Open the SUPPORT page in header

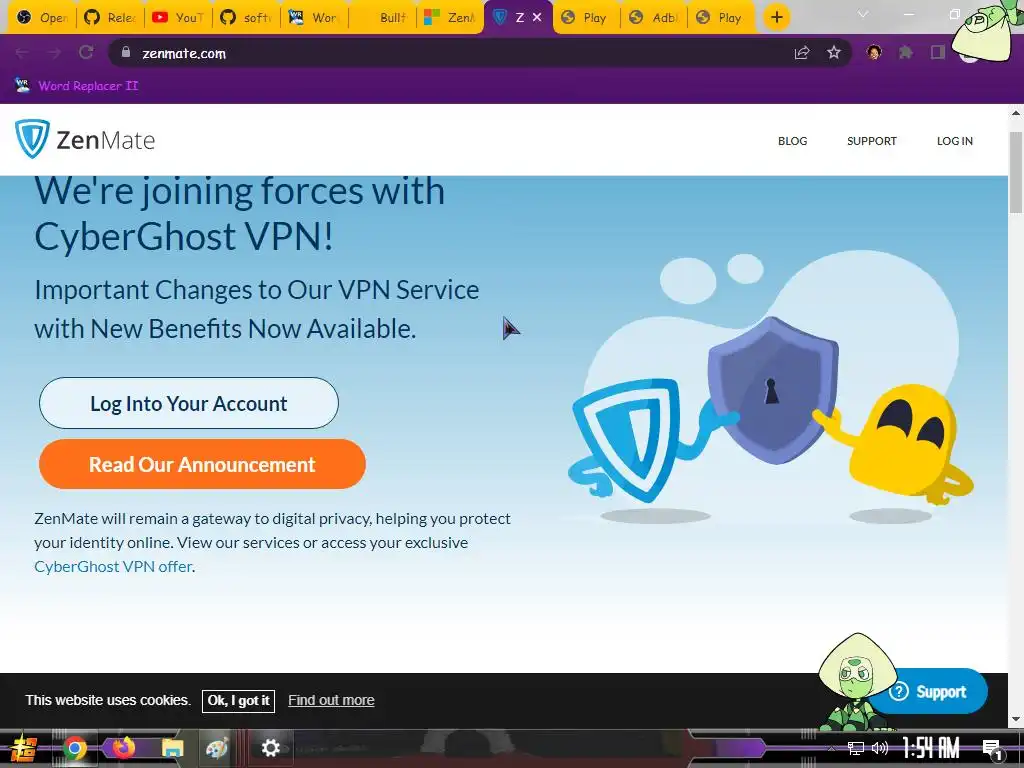tap(871, 140)
